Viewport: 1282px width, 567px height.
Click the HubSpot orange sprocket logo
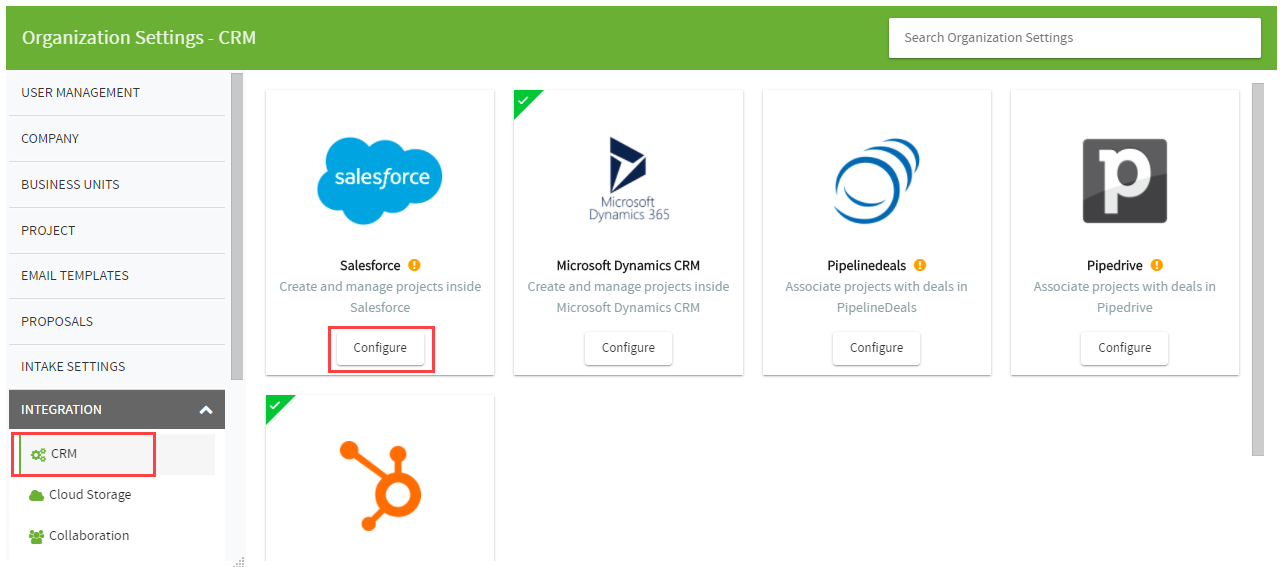[380, 484]
